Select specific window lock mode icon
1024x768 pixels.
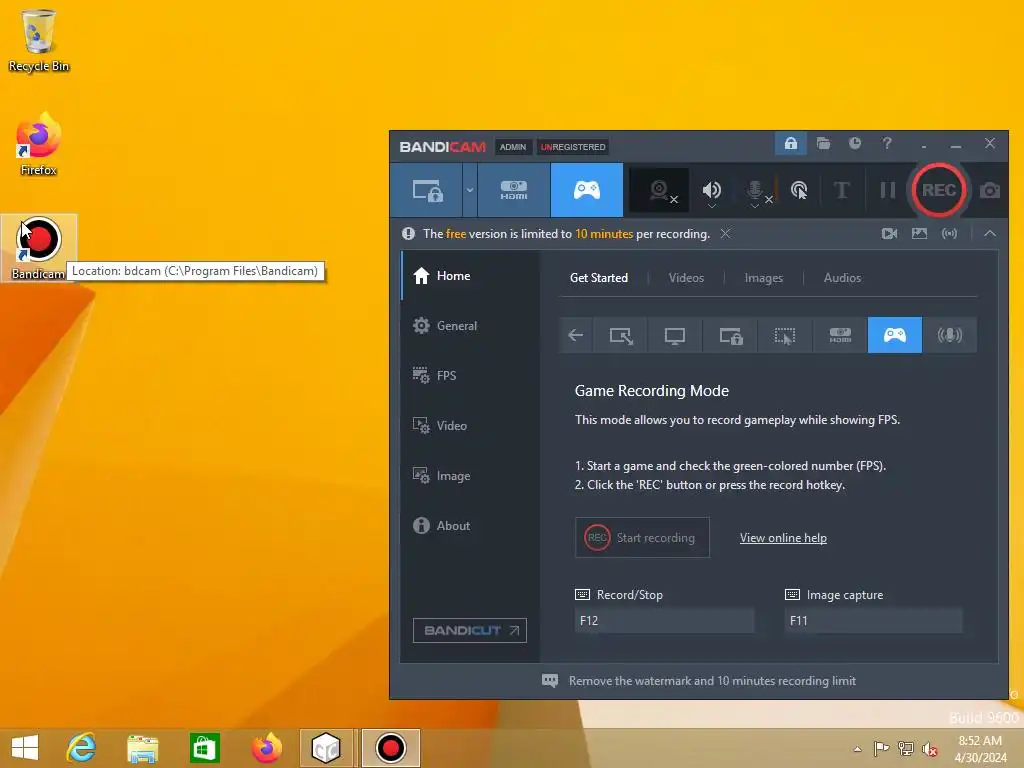tap(730, 335)
